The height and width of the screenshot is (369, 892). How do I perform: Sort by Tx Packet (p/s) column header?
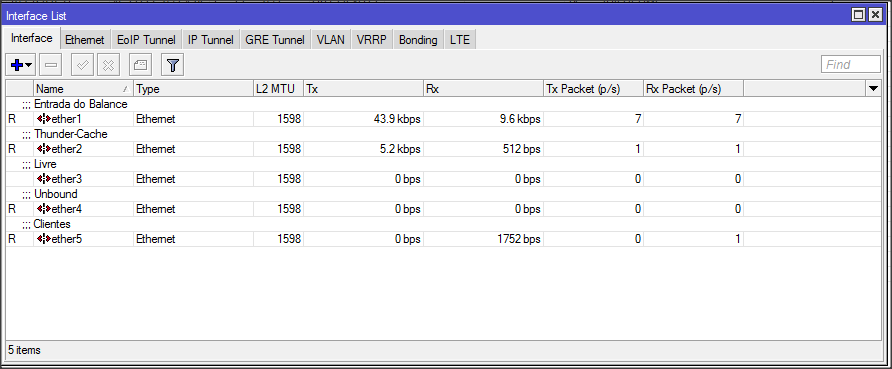point(593,89)
